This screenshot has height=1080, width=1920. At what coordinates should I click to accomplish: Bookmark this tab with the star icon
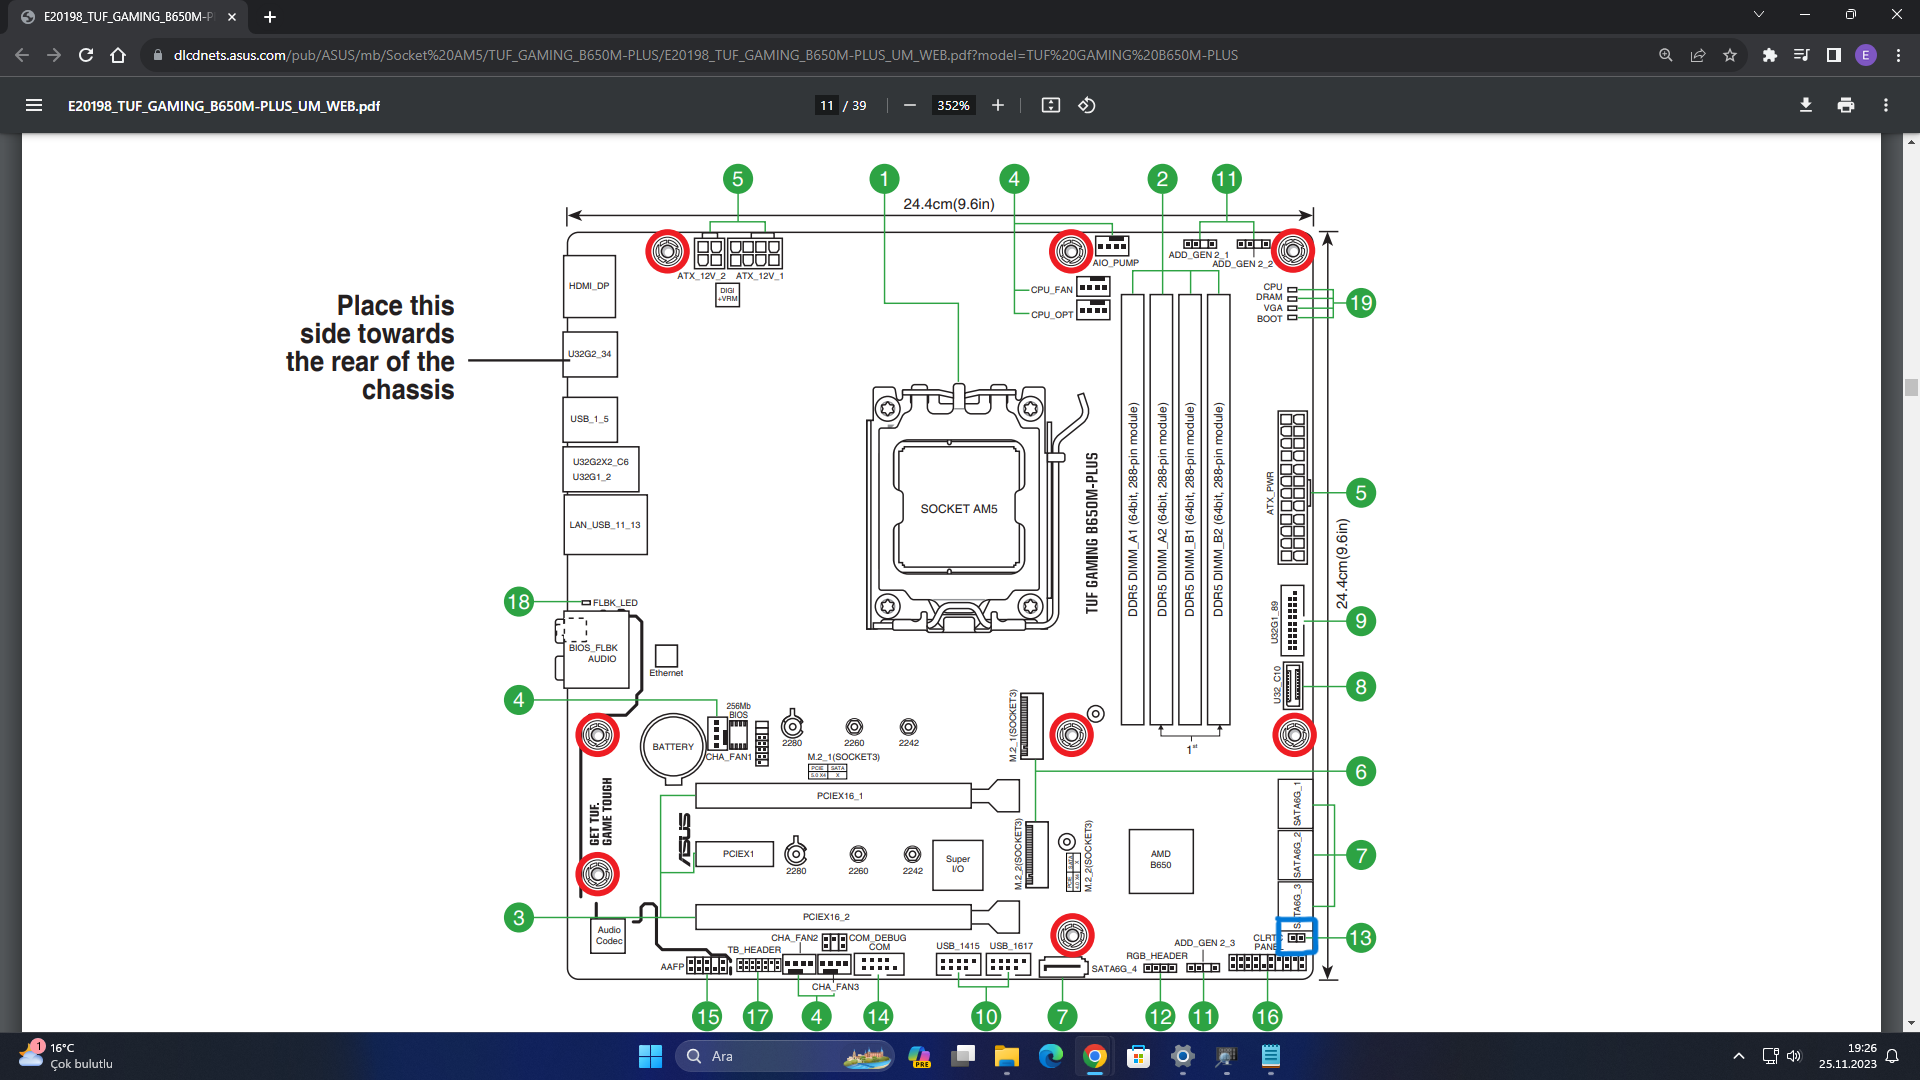click(x=1730, y=55)
